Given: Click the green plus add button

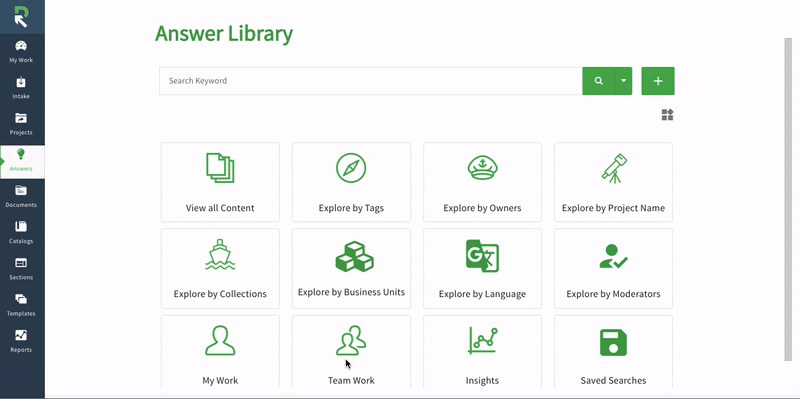Looking at the screenshot, I should [658, 81].
